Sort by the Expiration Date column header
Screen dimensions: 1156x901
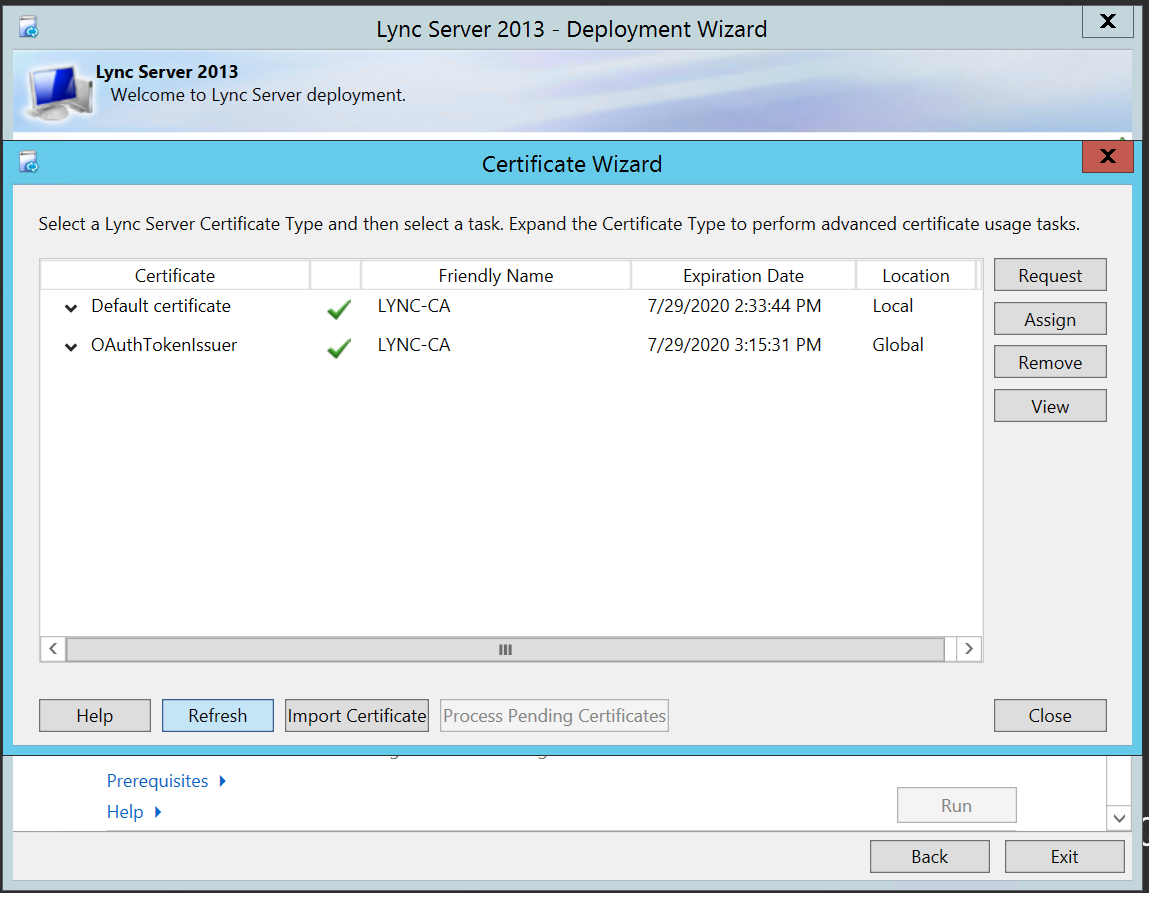[x=743, y=275]
